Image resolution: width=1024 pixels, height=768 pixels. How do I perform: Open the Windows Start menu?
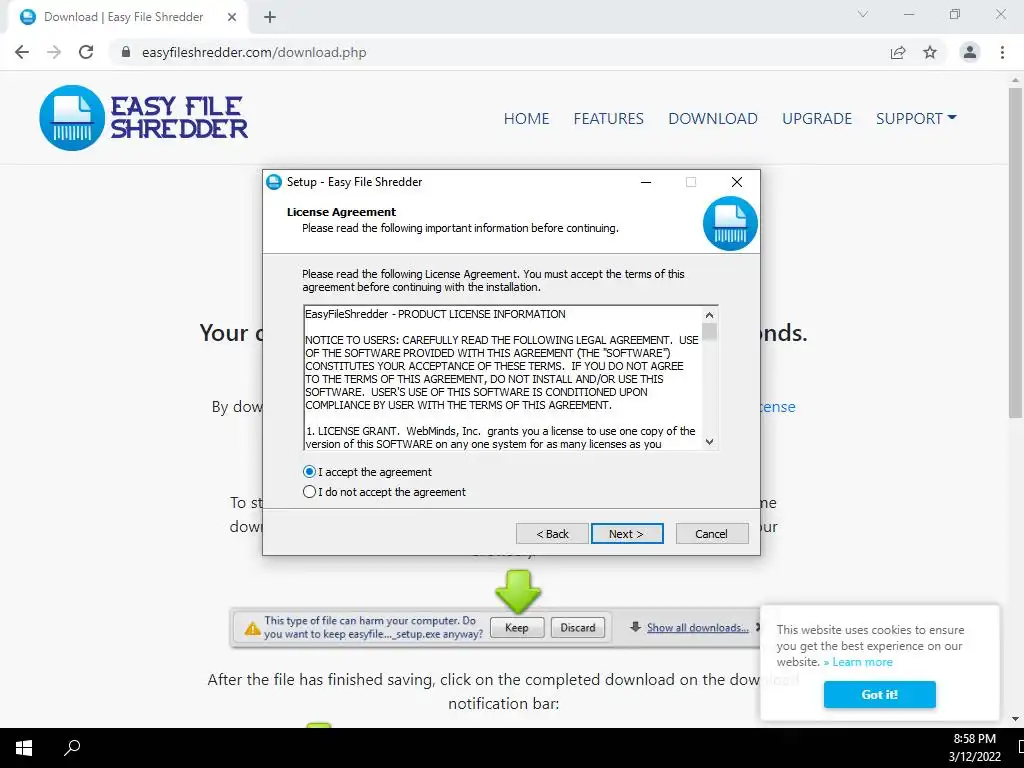(24, 748)
